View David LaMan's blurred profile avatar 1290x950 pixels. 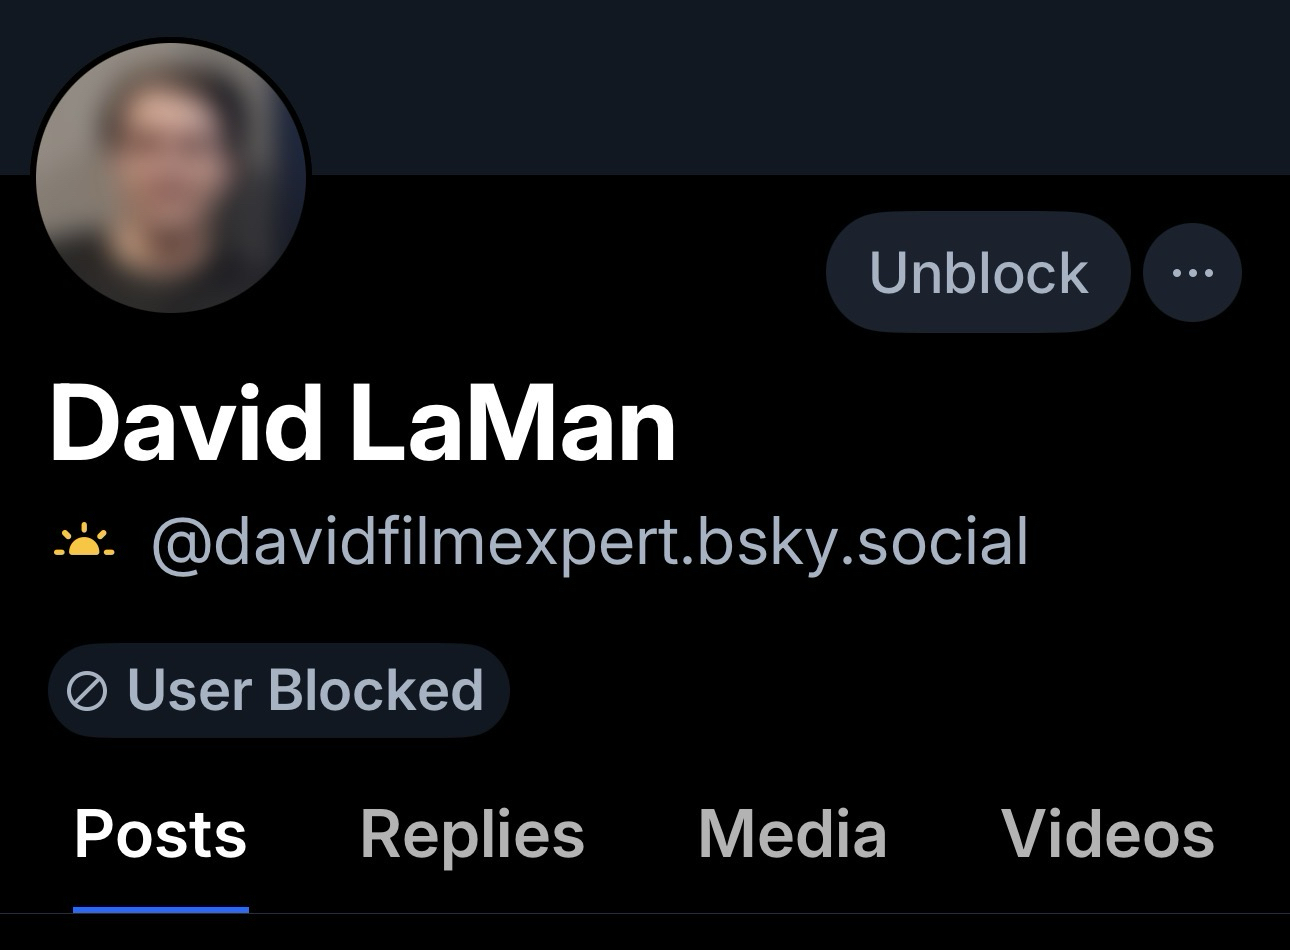pos(171,177)
